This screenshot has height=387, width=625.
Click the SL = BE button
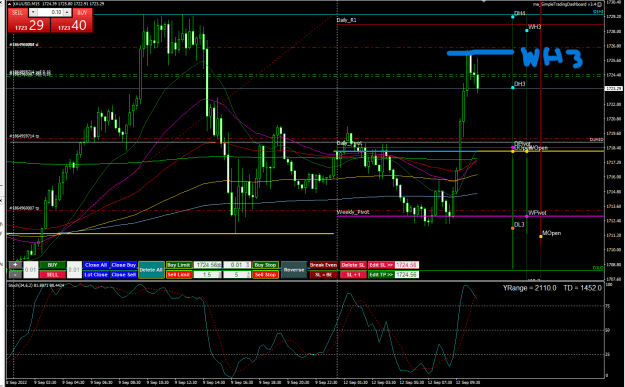coord(323,275)
